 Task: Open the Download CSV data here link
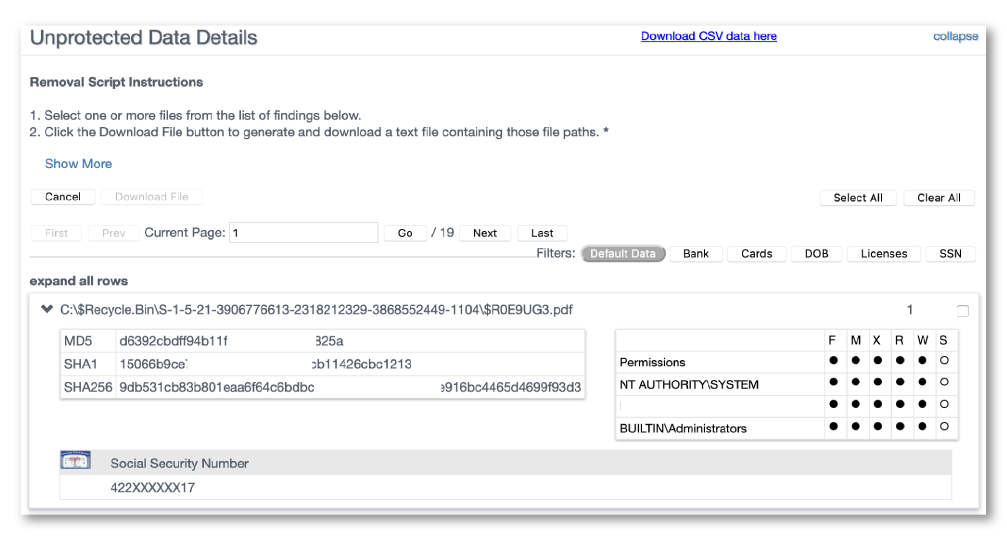(x=708, y=36)
